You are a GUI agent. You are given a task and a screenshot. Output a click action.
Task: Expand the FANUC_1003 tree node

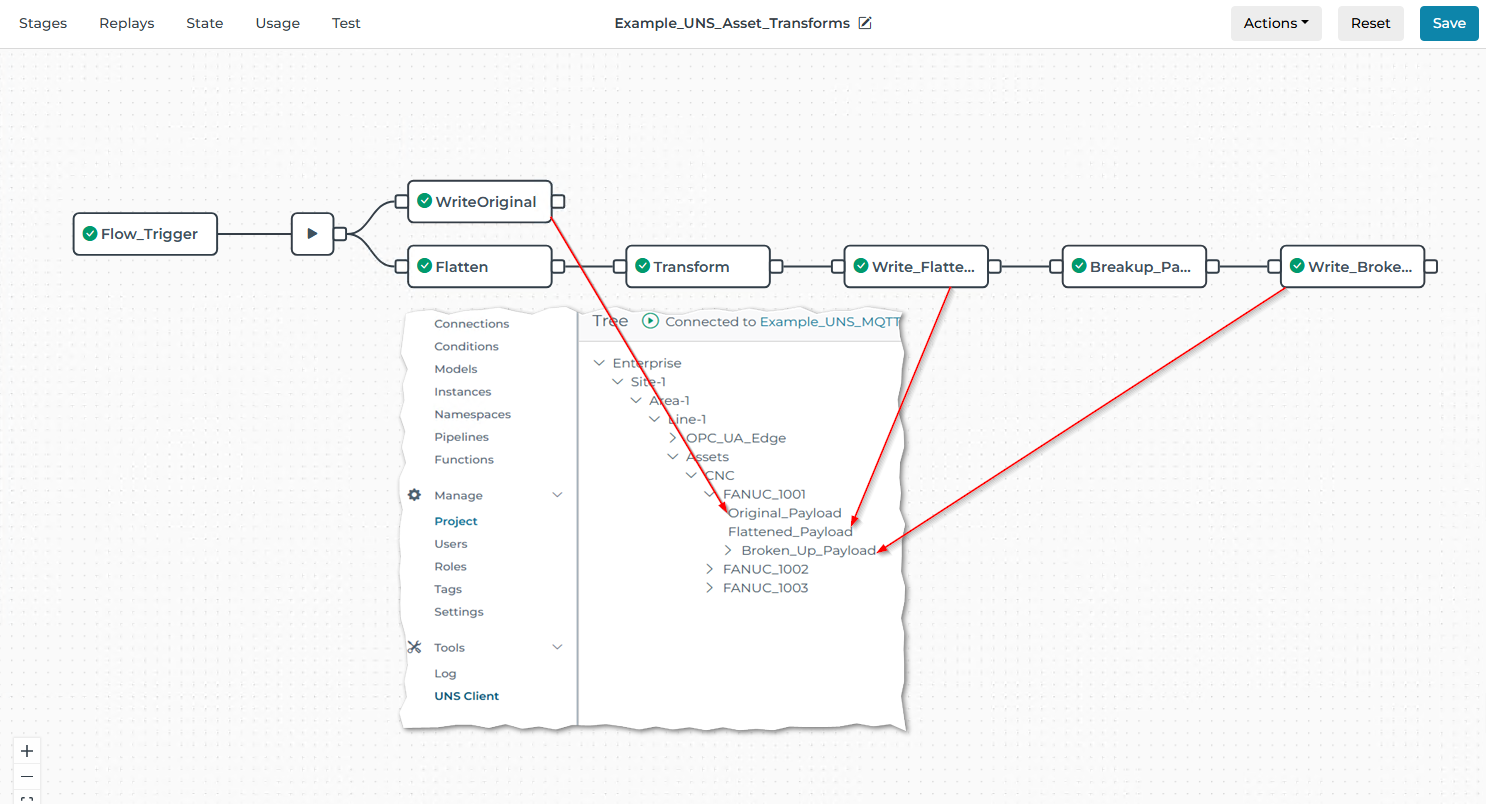click(710, 588)
